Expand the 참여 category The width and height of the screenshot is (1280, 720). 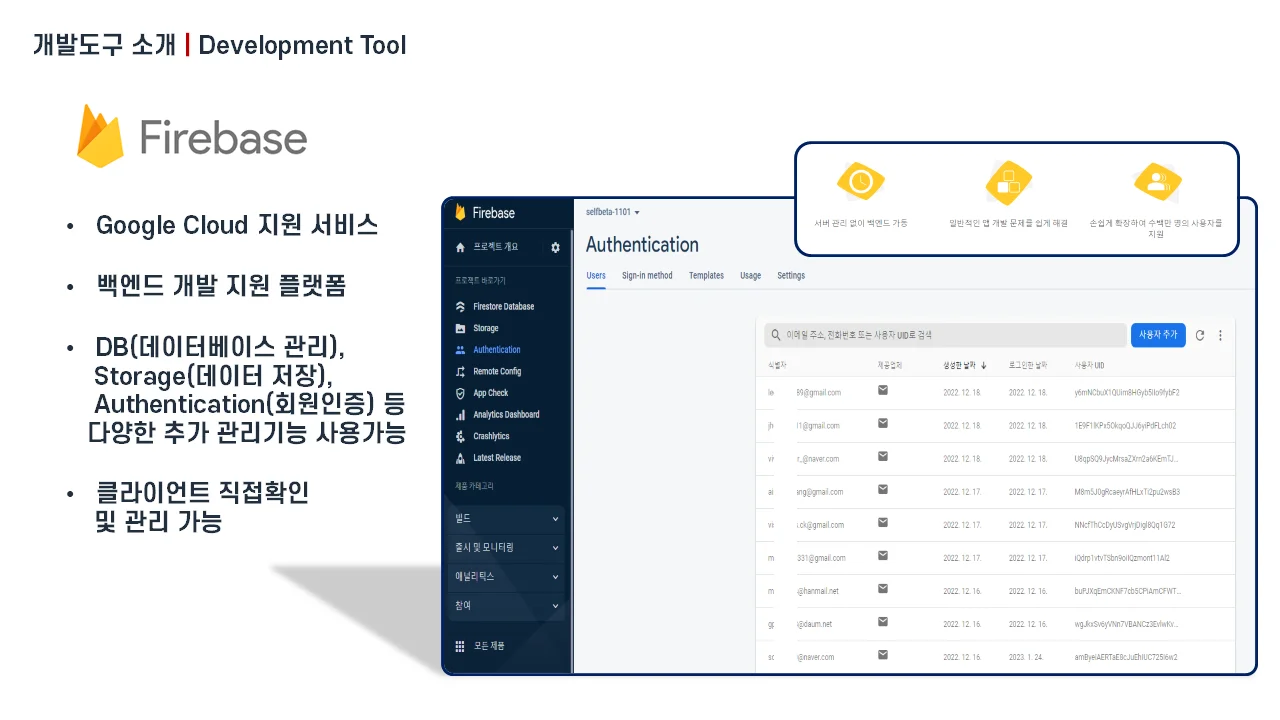[x=508, y=605]
